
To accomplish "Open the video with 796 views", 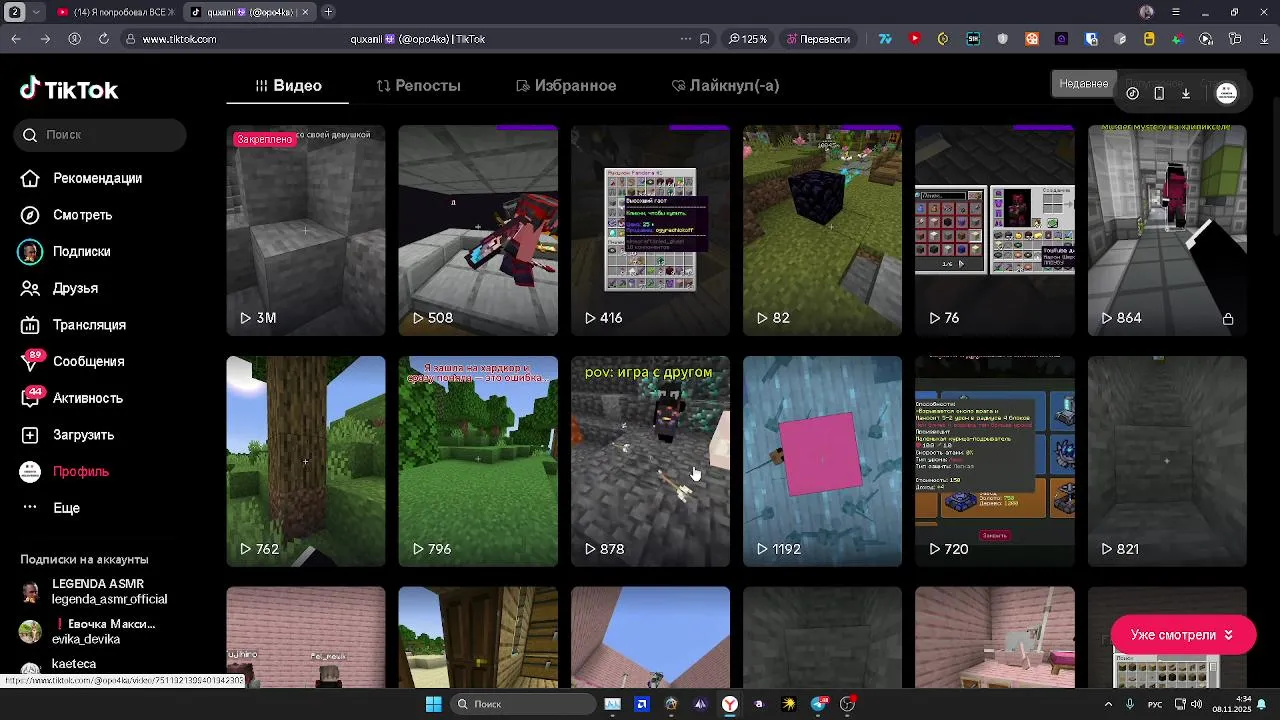I will pos(478,461).
